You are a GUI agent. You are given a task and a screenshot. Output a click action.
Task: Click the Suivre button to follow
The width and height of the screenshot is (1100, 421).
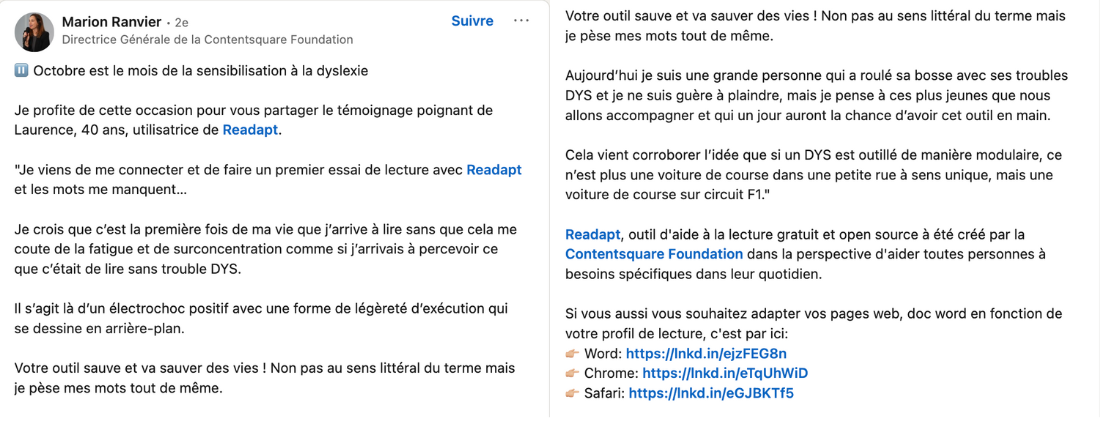(472, 21)
